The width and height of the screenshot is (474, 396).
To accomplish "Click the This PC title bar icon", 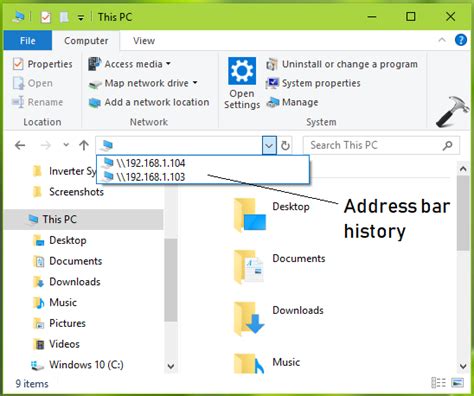I will [18, 17].
